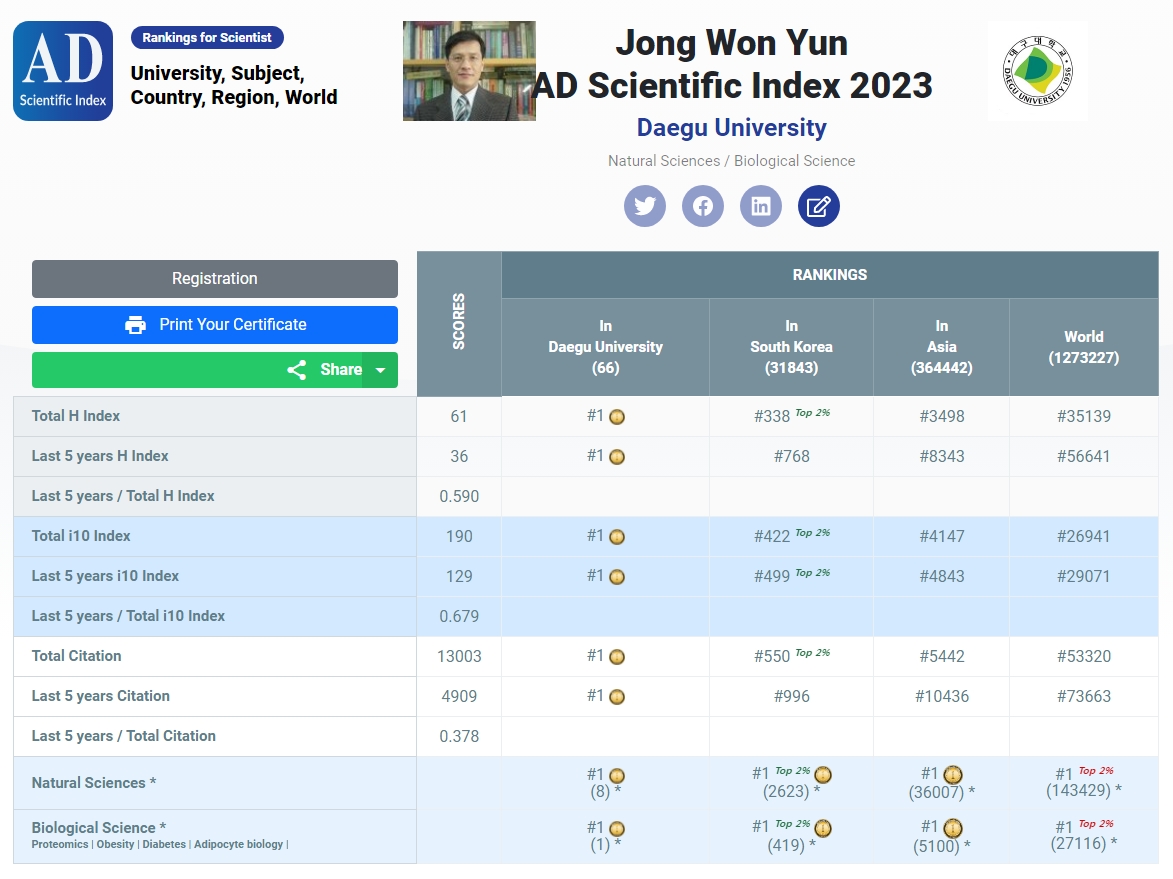The height and width of the screenshot is (879, 1173).
Task: Select Natural Sciences / Biological Science subtitle
Action: click(731, 161)
